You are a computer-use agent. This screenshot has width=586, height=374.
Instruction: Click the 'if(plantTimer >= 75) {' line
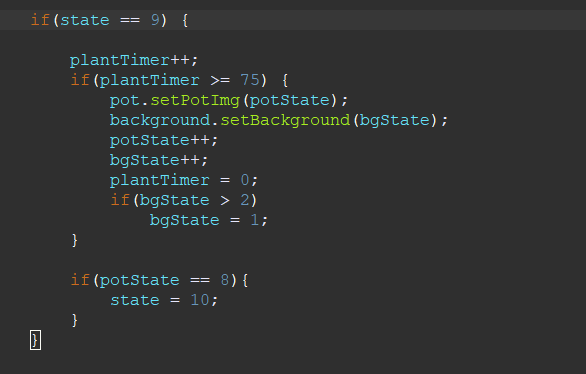click(179, 80)
